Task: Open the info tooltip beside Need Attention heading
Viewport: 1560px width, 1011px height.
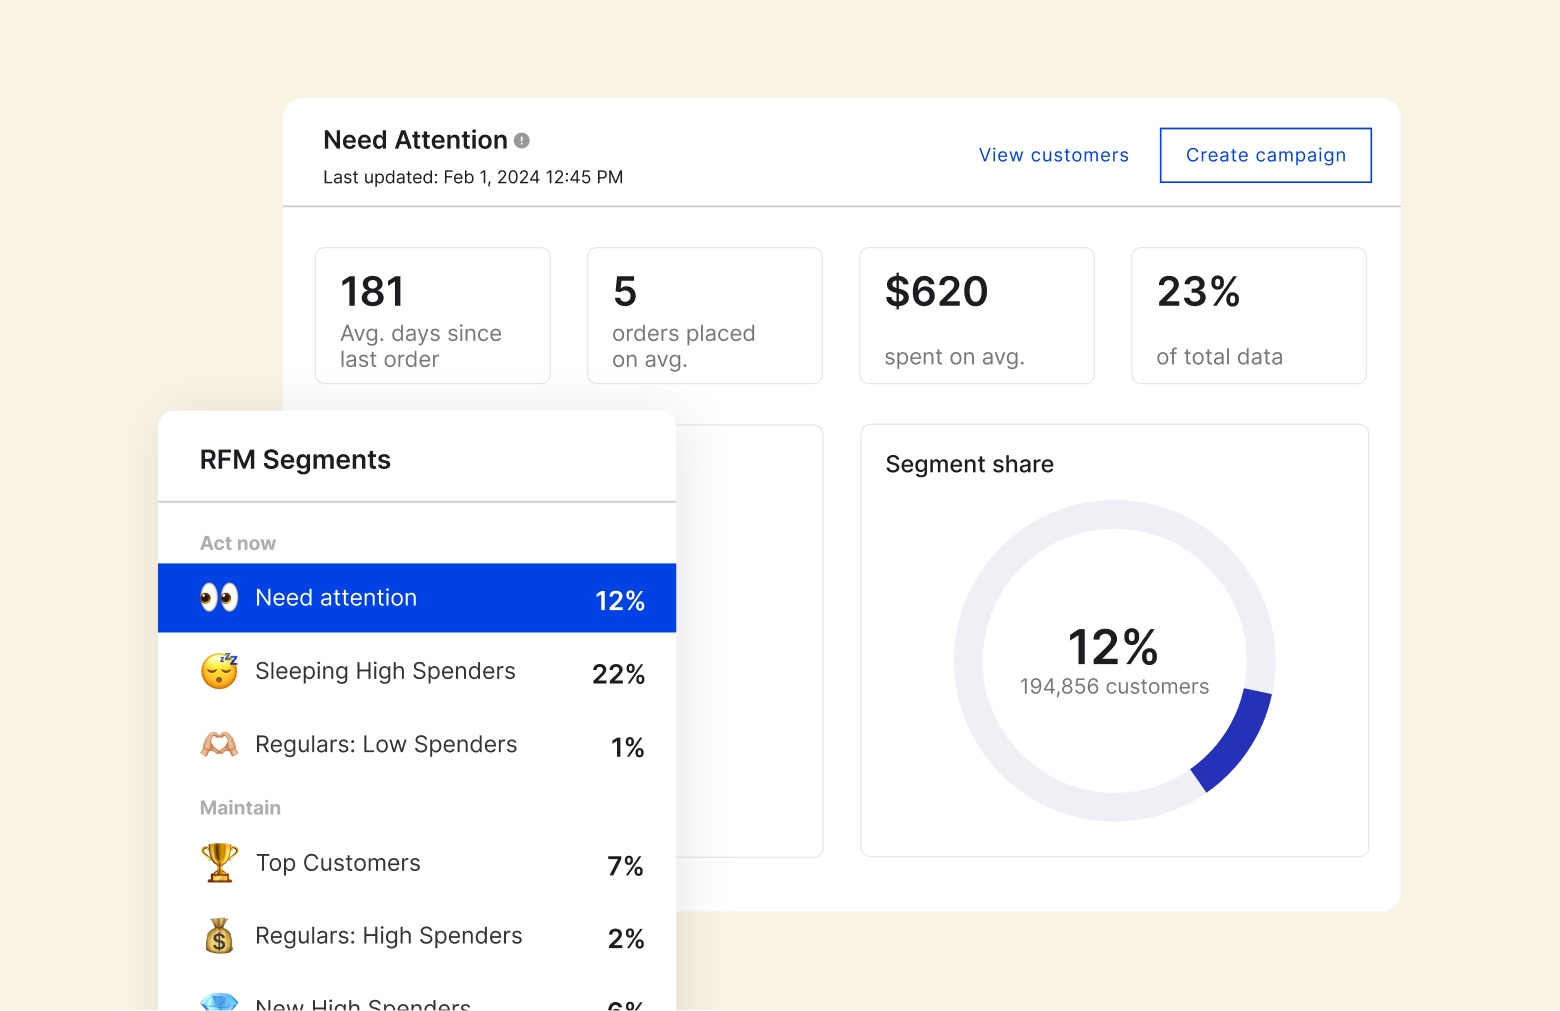Action: [522, 140]
